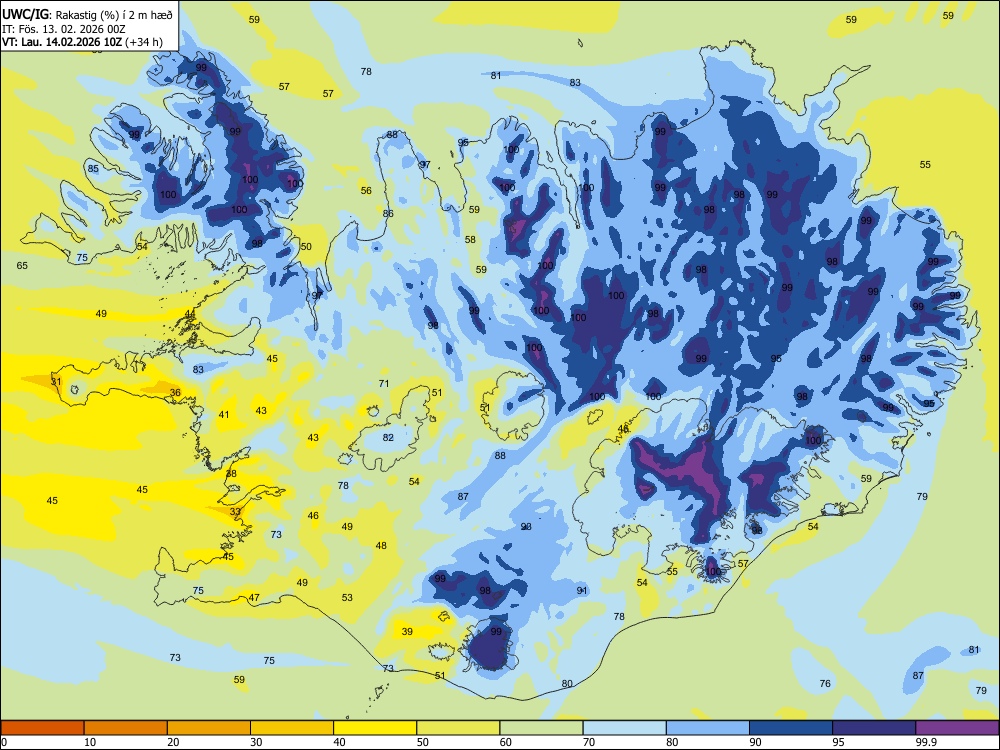This screenshot has width=1000, height=750.
Task: Click the indigo 95–99.9 legend swatch
Action: tap(874, 728)
